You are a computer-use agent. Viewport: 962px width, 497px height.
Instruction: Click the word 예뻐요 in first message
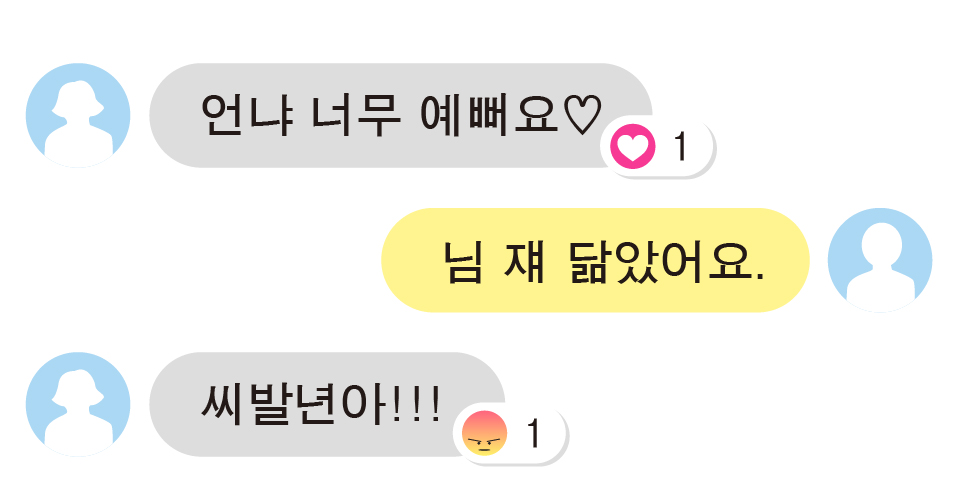tap(490, 115)
